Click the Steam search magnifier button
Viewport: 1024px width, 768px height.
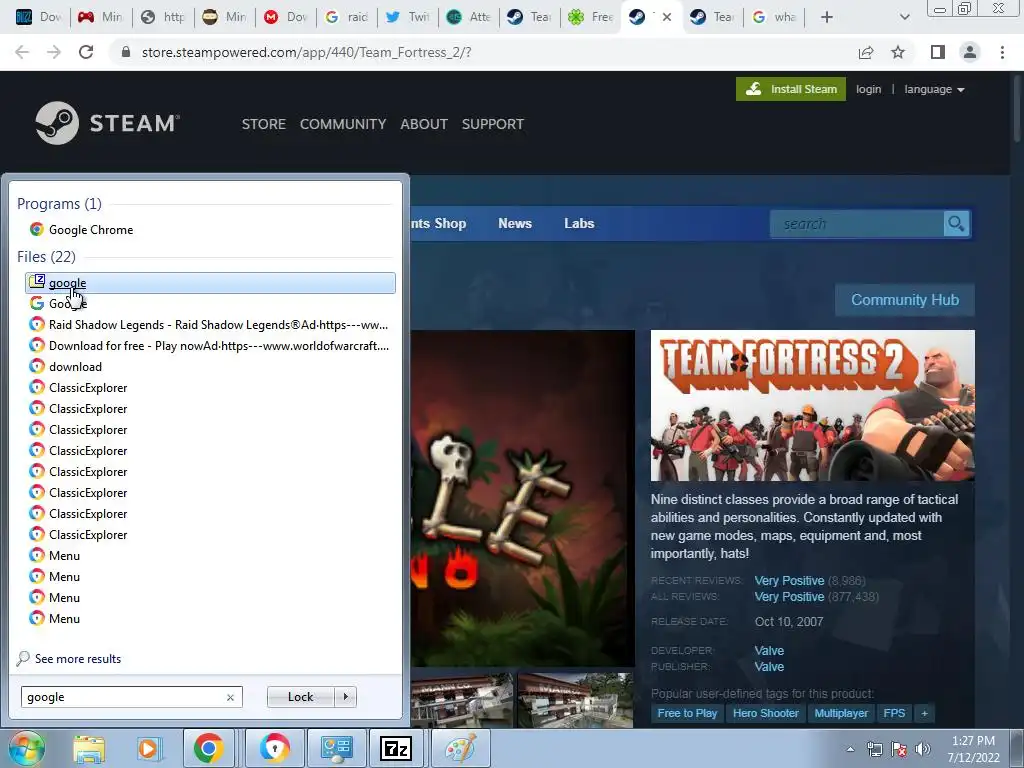coord(956,224)
